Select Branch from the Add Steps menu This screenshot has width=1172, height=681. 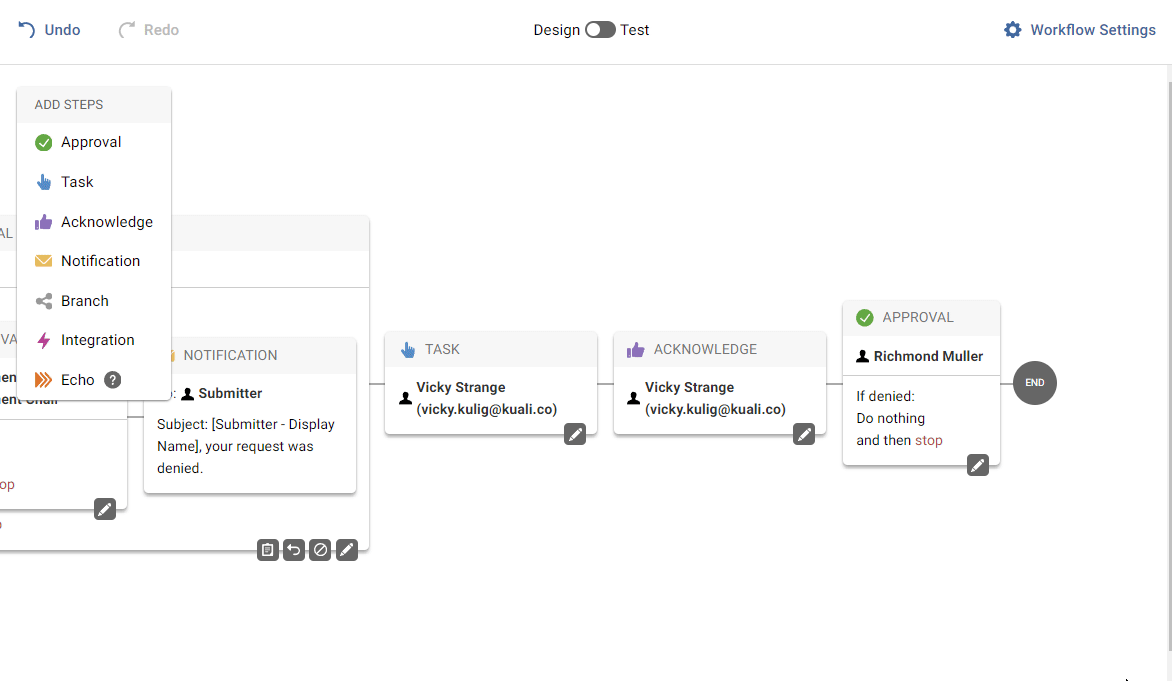click(x=82, y=300)
